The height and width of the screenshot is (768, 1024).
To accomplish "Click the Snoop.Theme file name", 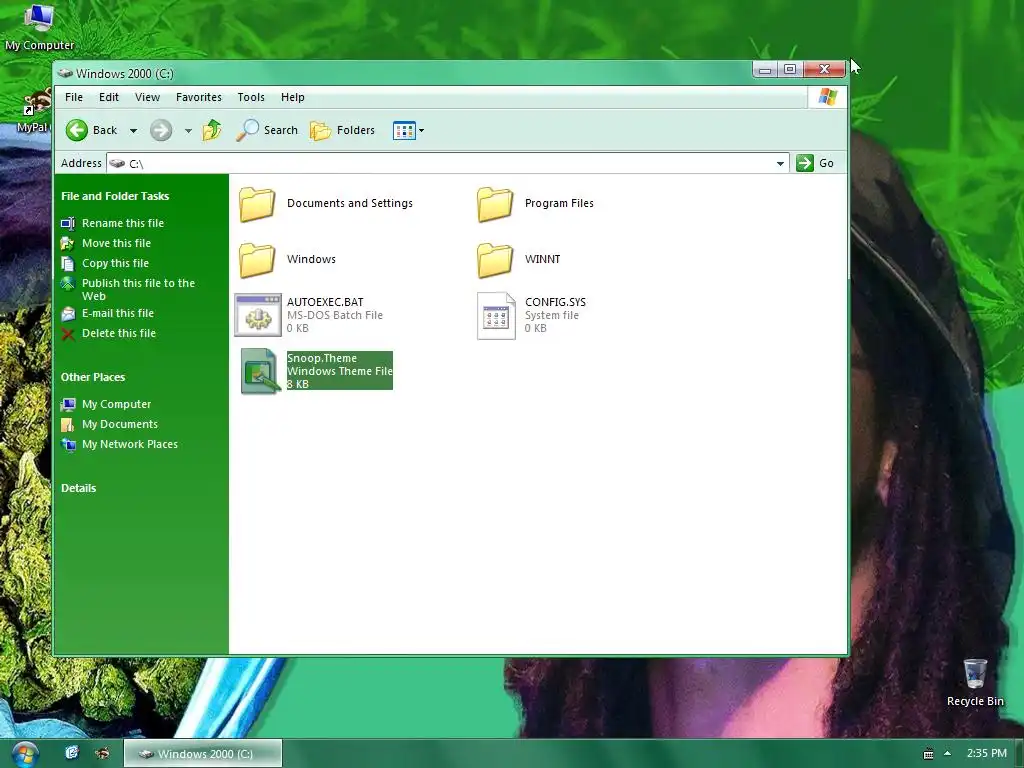I will (x=322, y=358).
